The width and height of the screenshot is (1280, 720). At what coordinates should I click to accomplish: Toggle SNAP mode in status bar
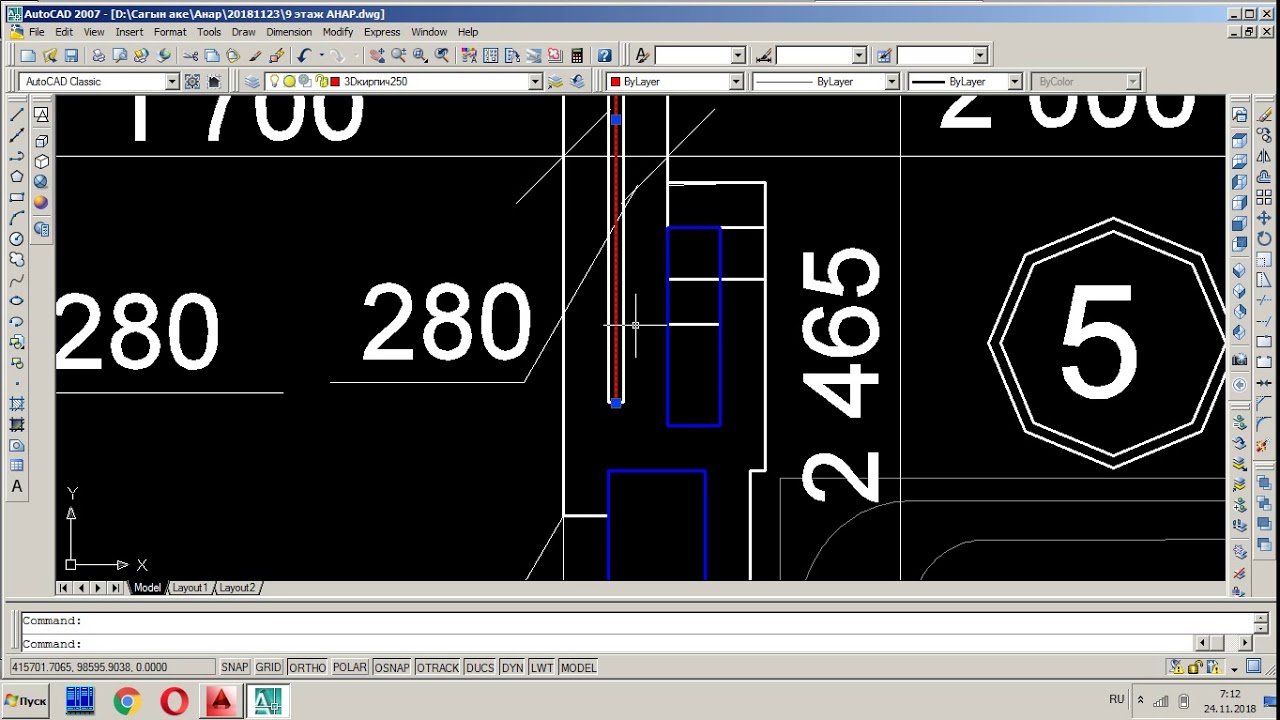tap(235, 668)
